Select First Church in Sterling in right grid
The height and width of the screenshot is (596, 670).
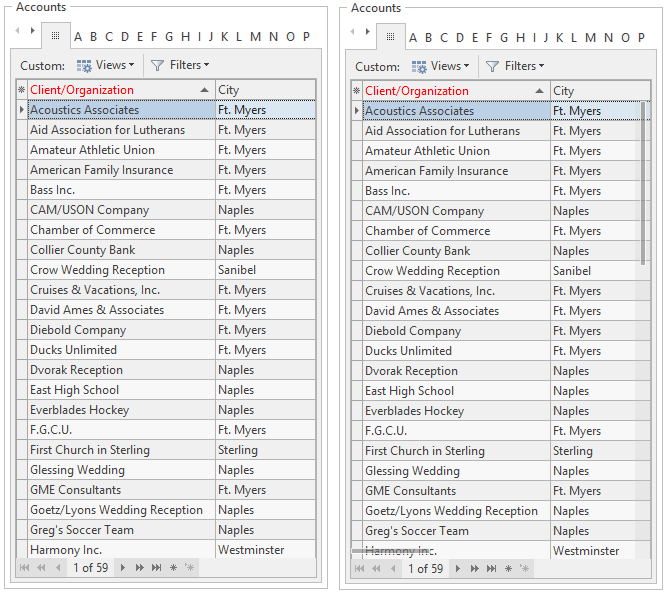click(x=501, y=451)
